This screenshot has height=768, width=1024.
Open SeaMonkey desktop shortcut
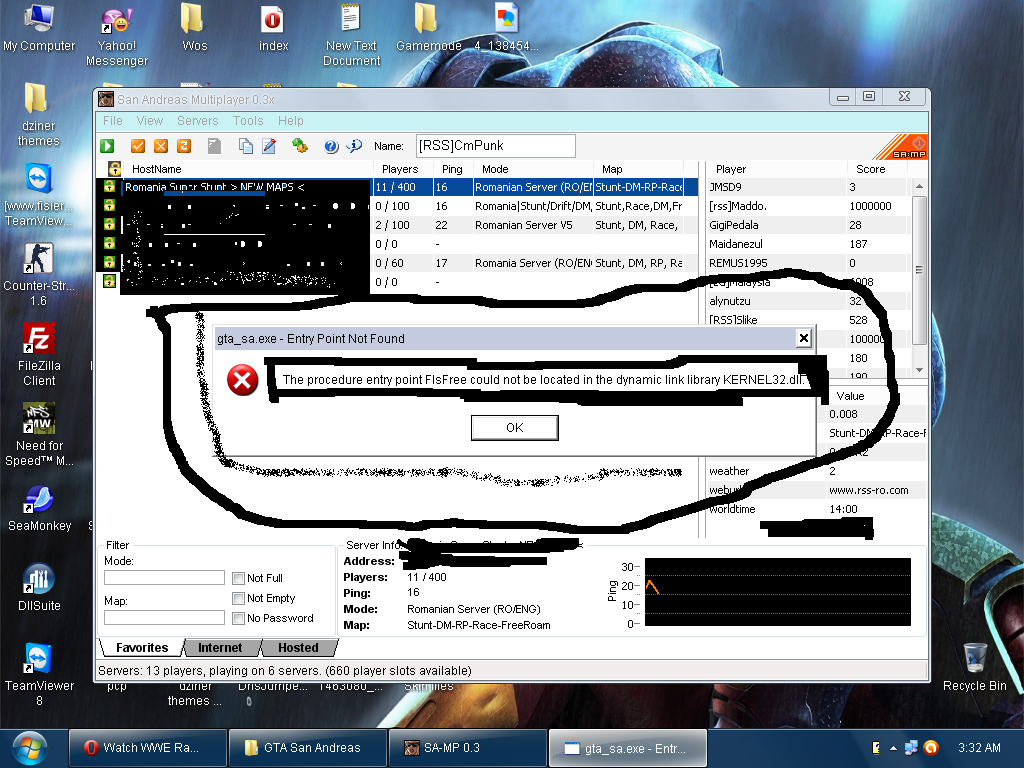39,509
